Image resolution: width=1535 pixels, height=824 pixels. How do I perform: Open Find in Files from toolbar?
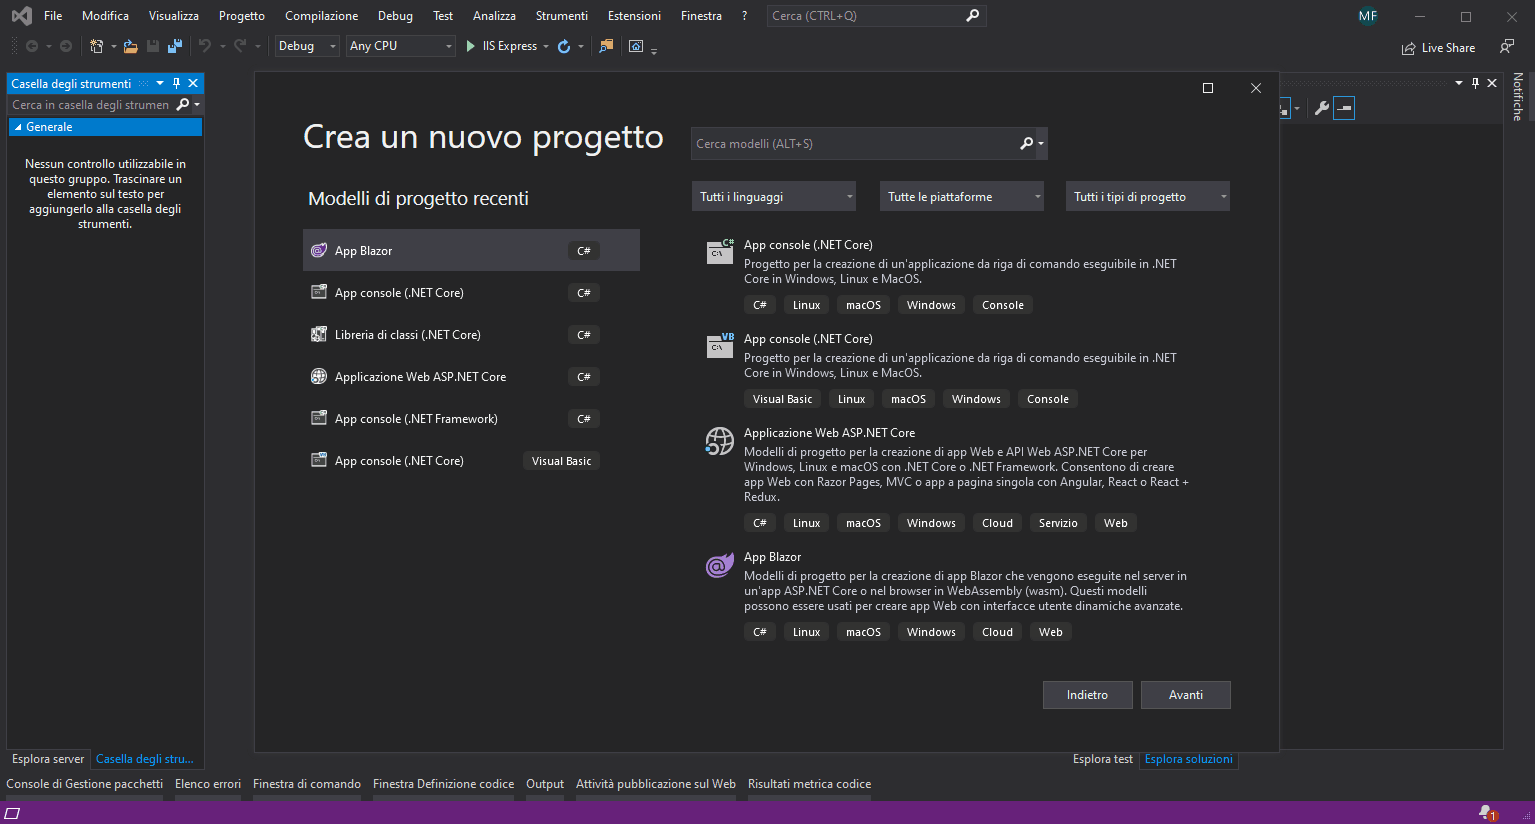point(606,46)
